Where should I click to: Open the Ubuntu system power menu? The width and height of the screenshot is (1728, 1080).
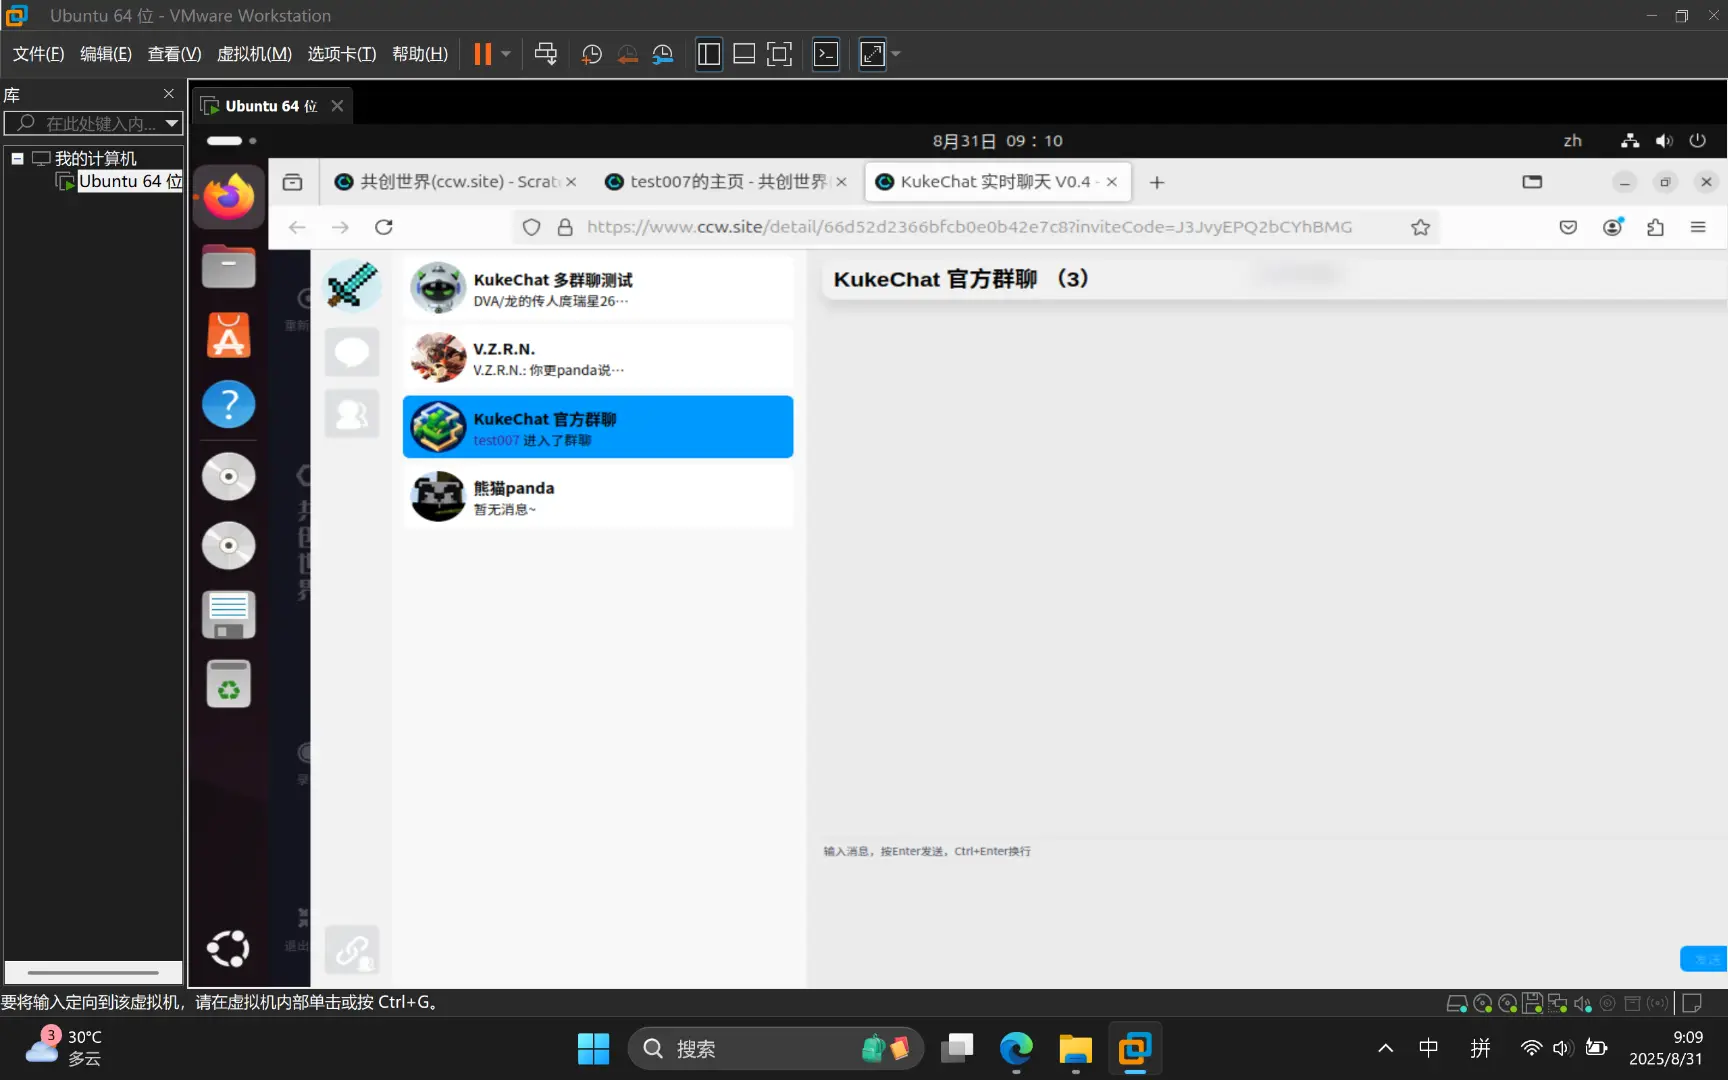1697,141
